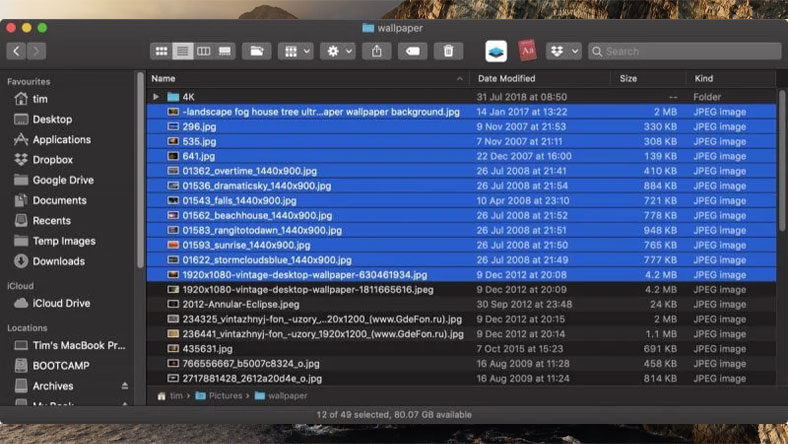Switch to column view in toolbar
The height and width of the screenshot is (444, 788).
204,51
